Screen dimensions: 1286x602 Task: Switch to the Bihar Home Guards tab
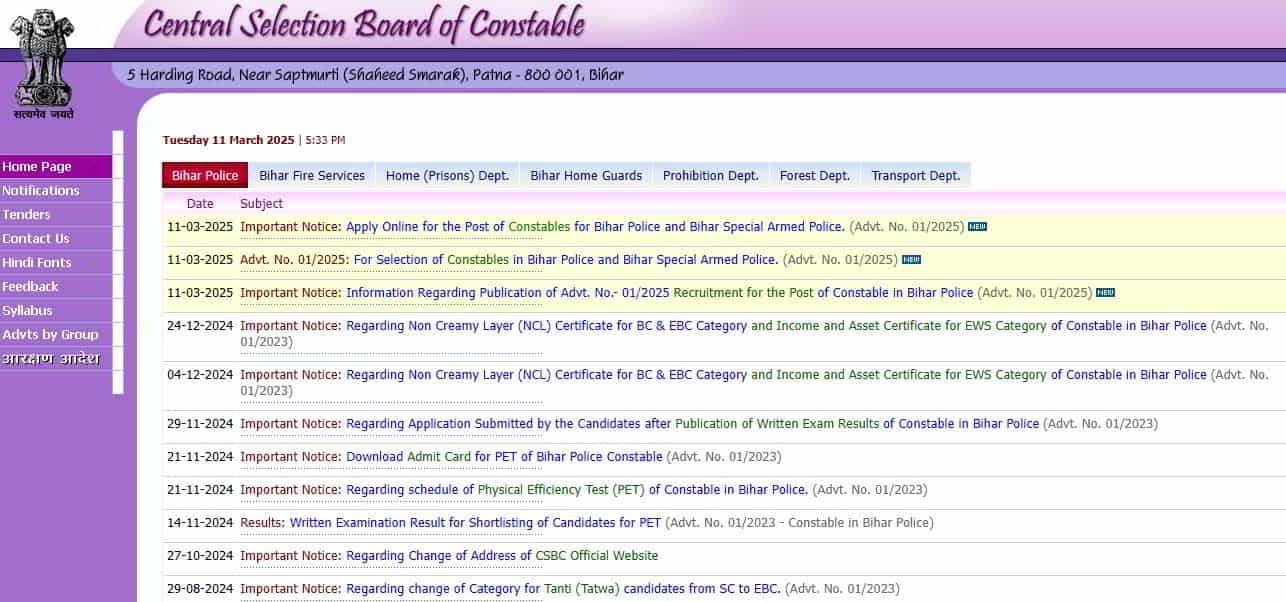point(586,175)
